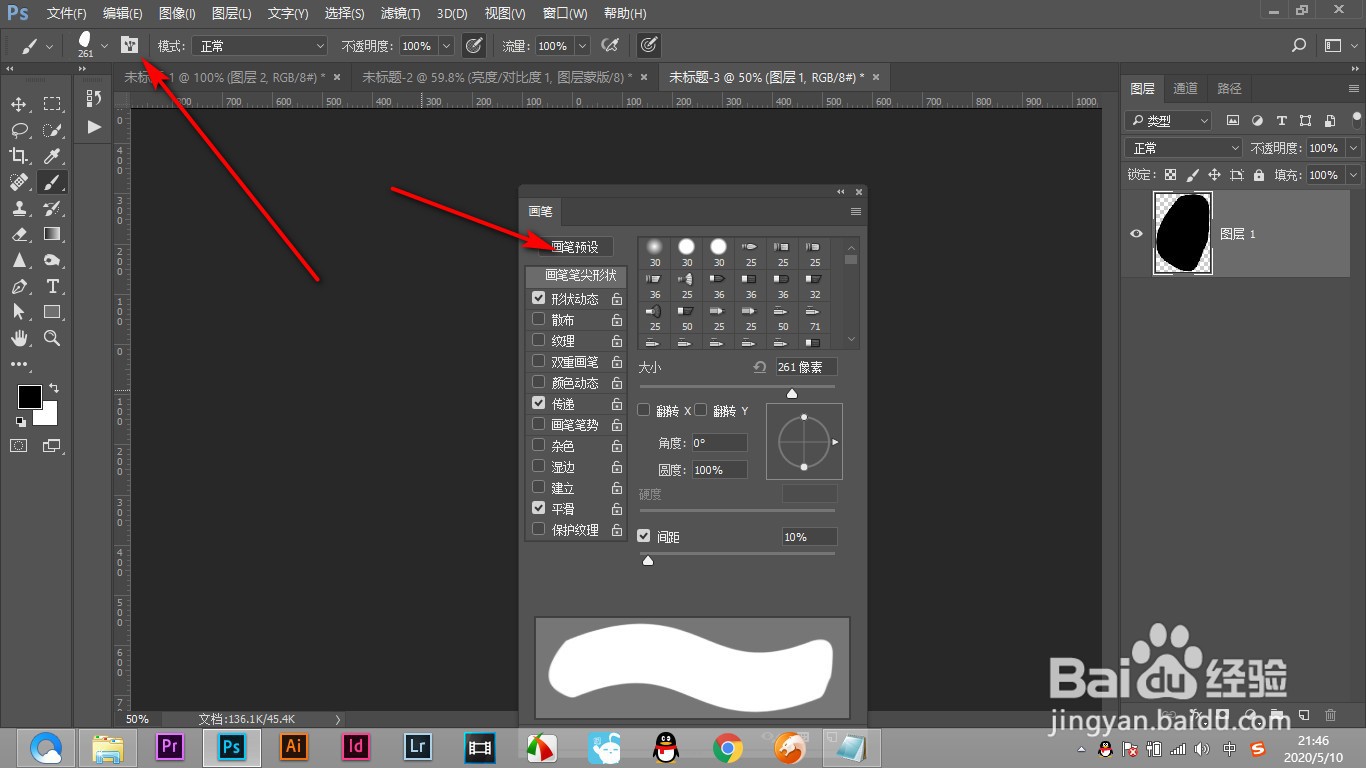This screenshot has height=768, width=1366.
Task: Select the Eyedropper tool
Action: pos(52,156)
